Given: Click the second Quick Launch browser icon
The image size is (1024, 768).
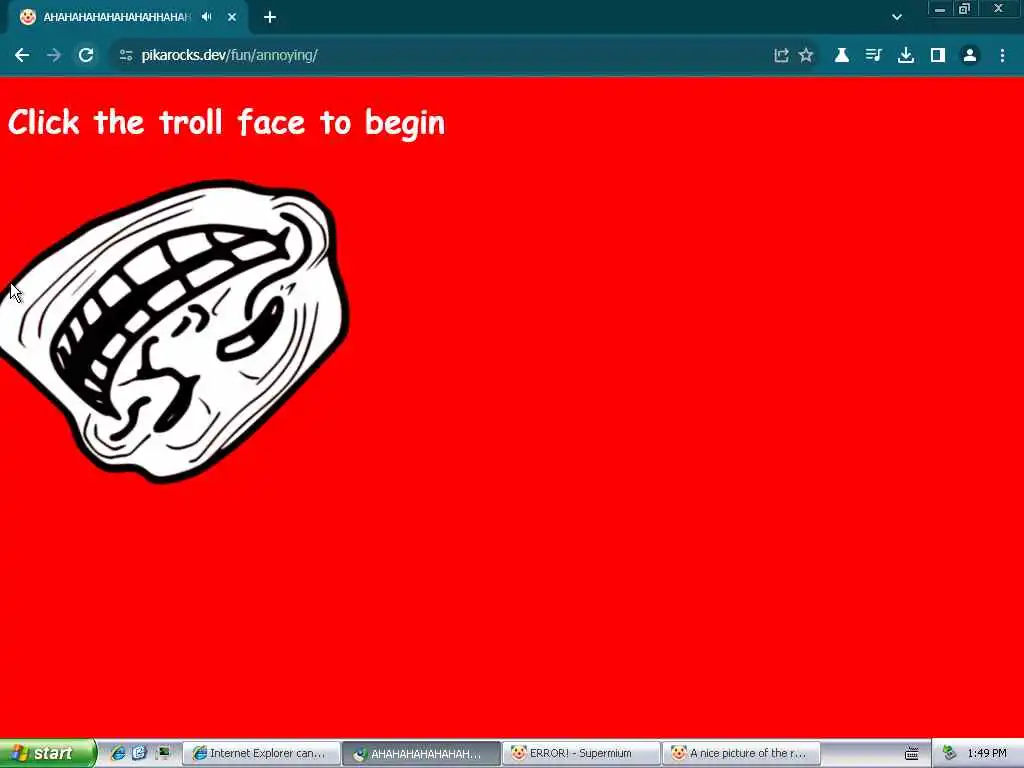Looking at the screenshot, I should click(x=139, y=753).
